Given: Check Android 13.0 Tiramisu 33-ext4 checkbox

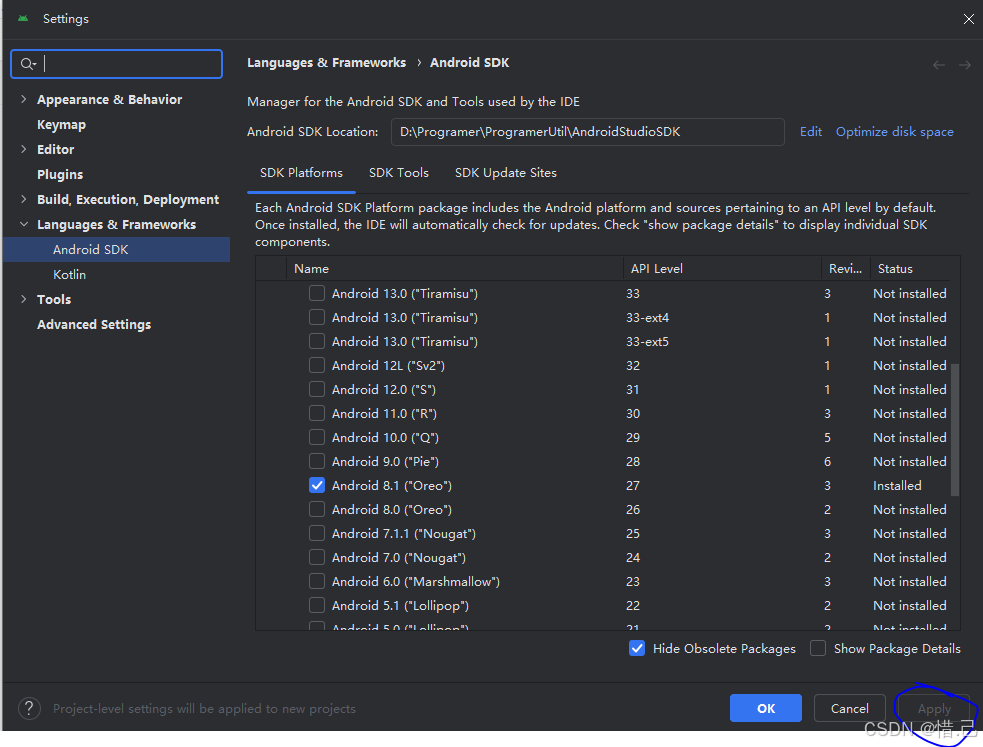Looking at the screenshot, I should coord(317,318).
